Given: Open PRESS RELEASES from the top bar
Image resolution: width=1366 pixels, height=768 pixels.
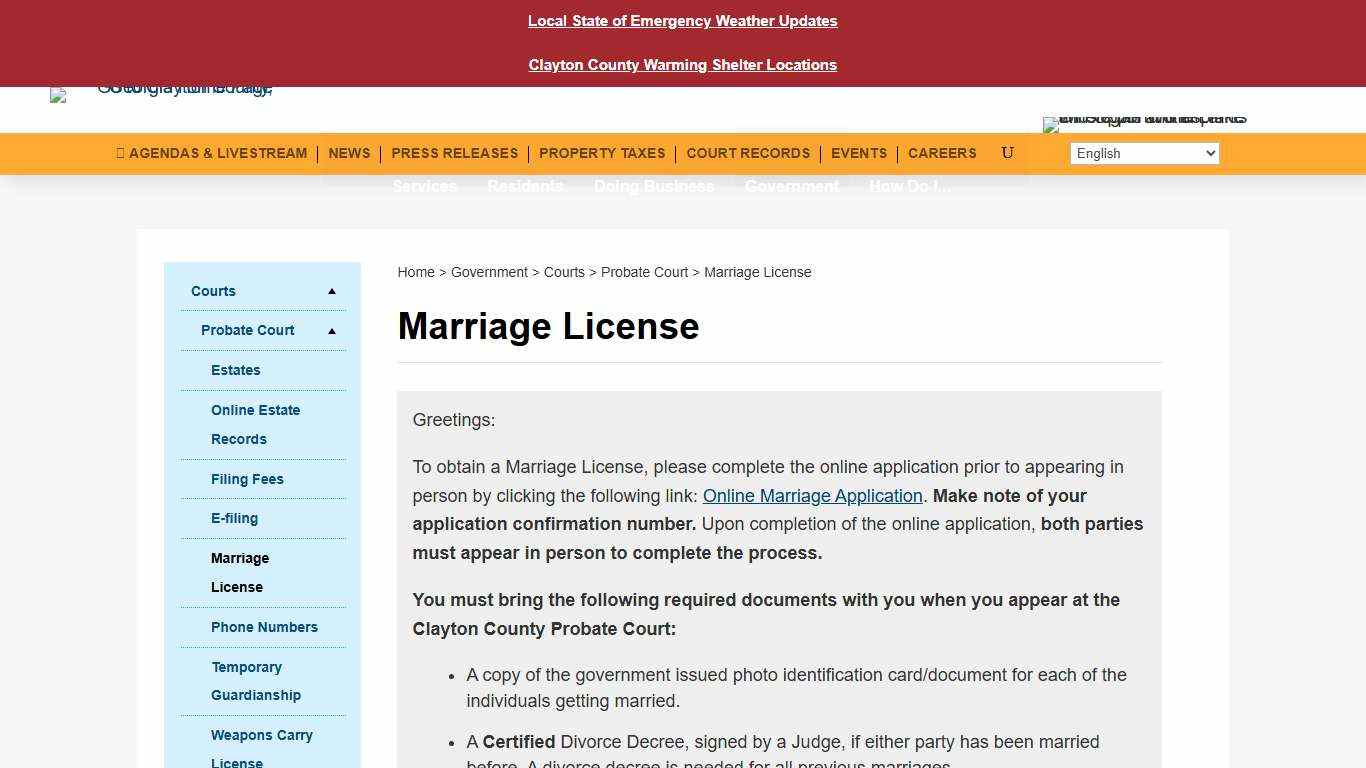Looking at the screenshot, I should click(455, 153).
